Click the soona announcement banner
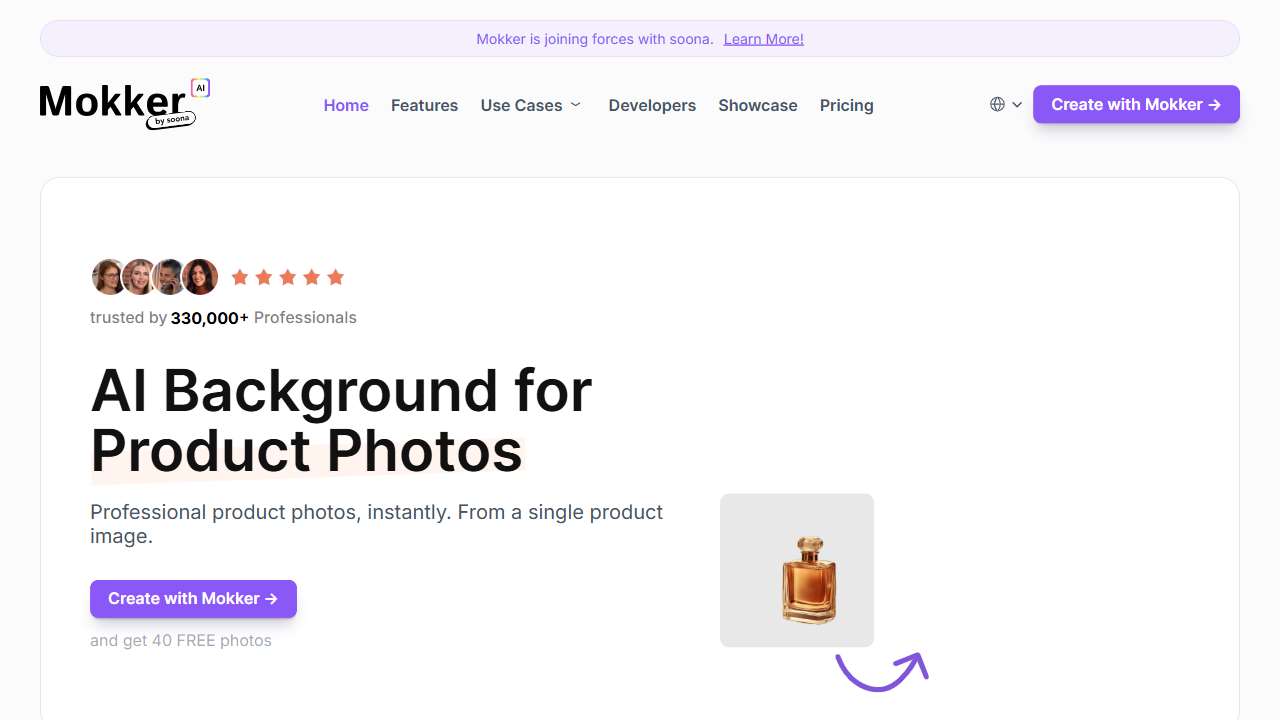Viewport: 1280px width, 720px height. coord(594,39)
